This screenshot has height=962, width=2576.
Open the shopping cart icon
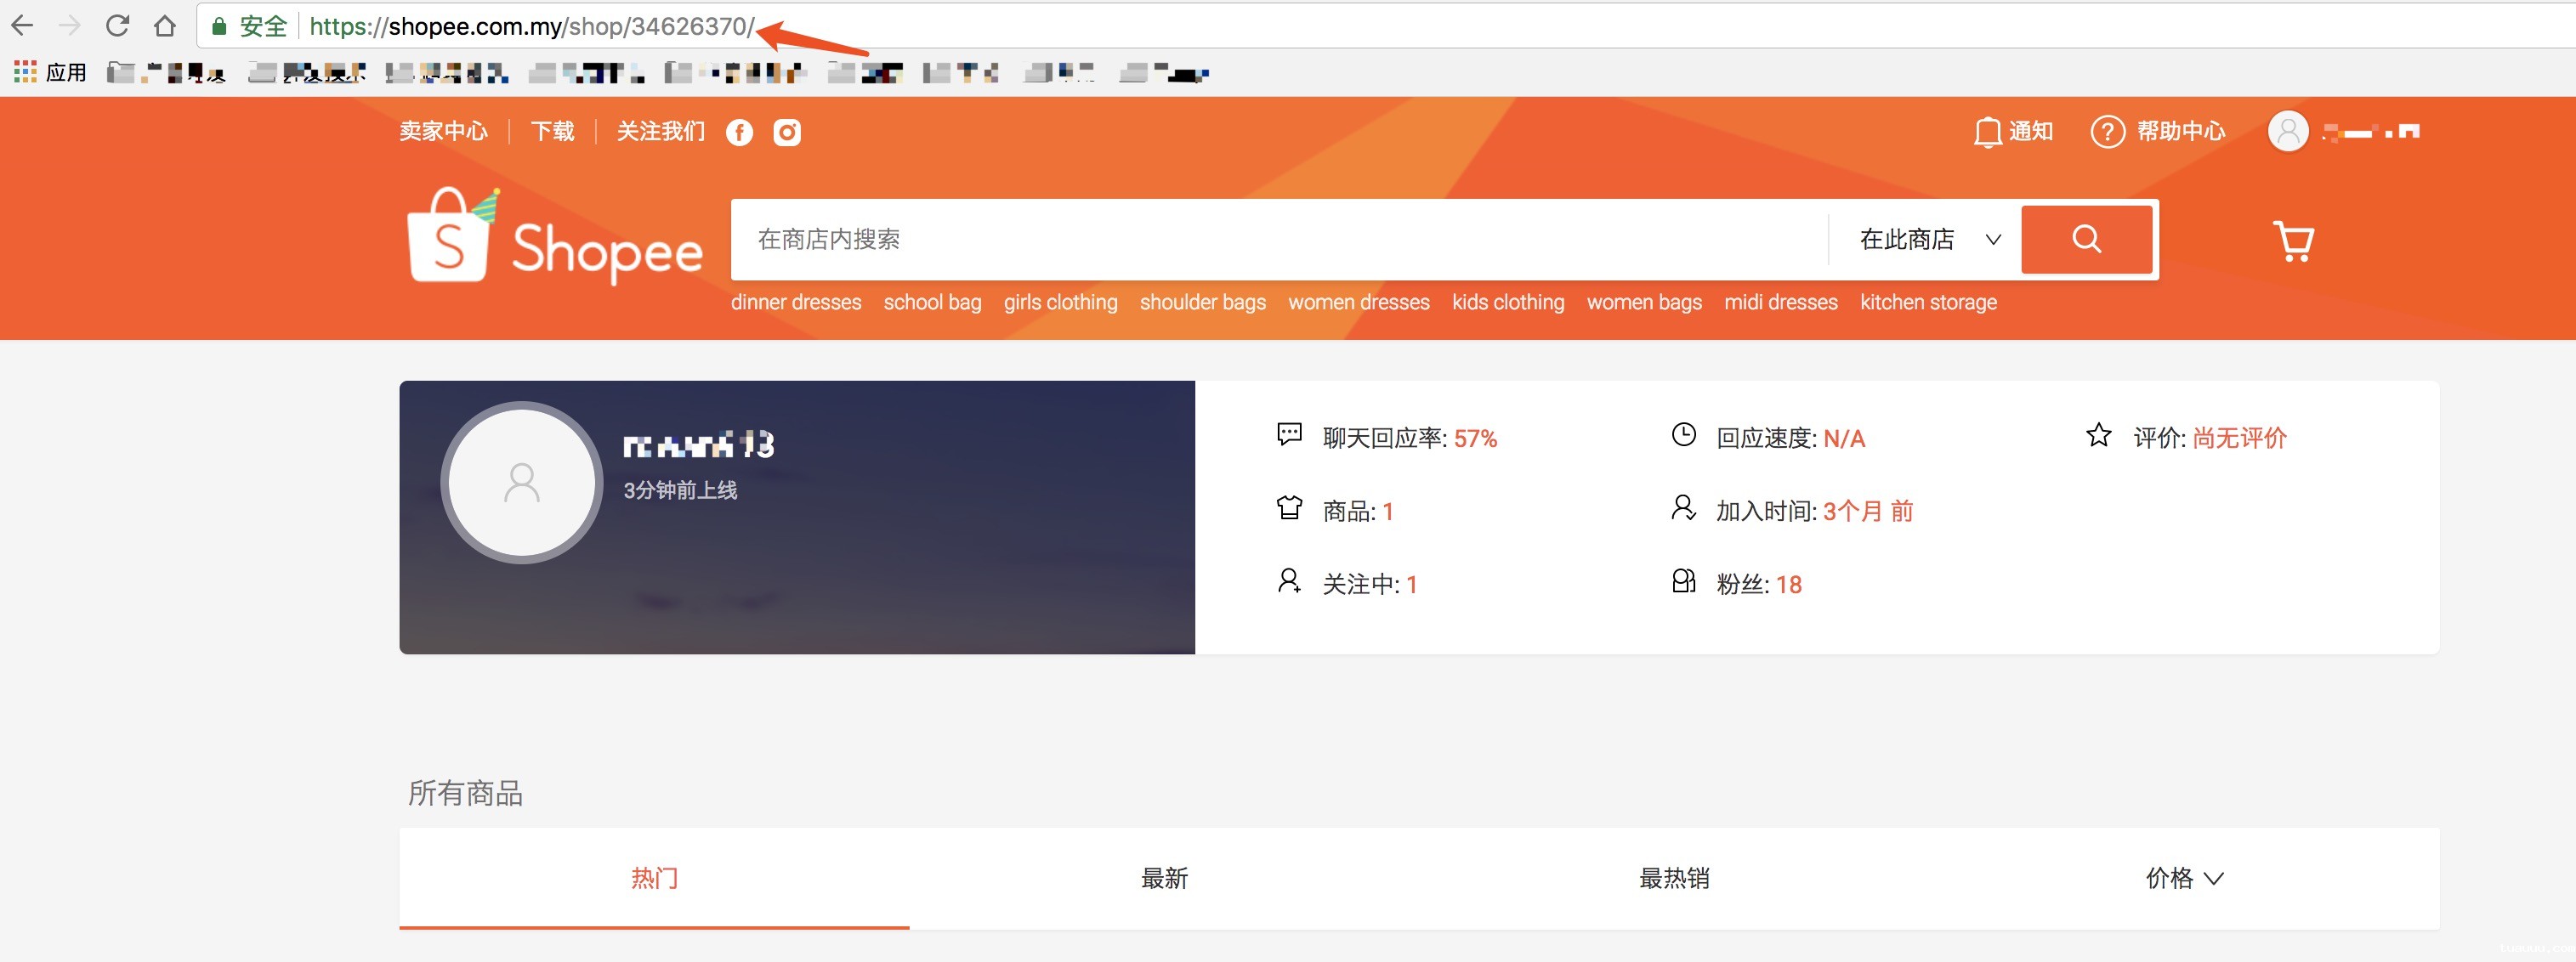(x=2293, y=241)
